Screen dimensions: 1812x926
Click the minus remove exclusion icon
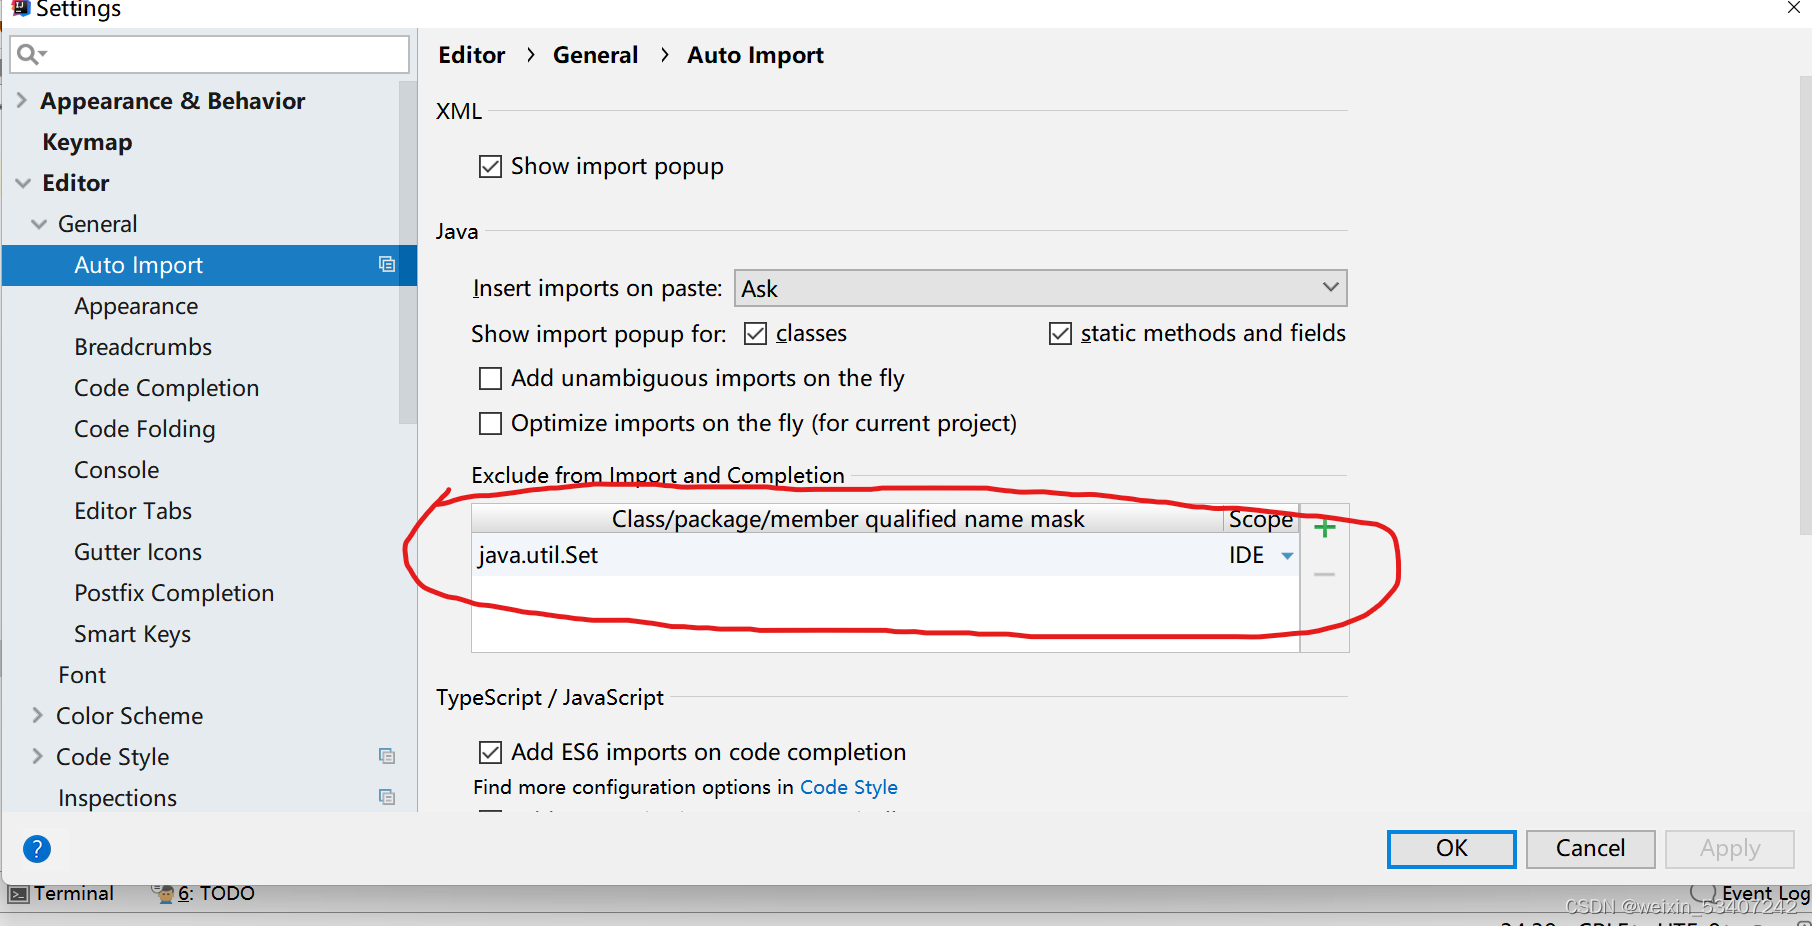point(1324,574)
